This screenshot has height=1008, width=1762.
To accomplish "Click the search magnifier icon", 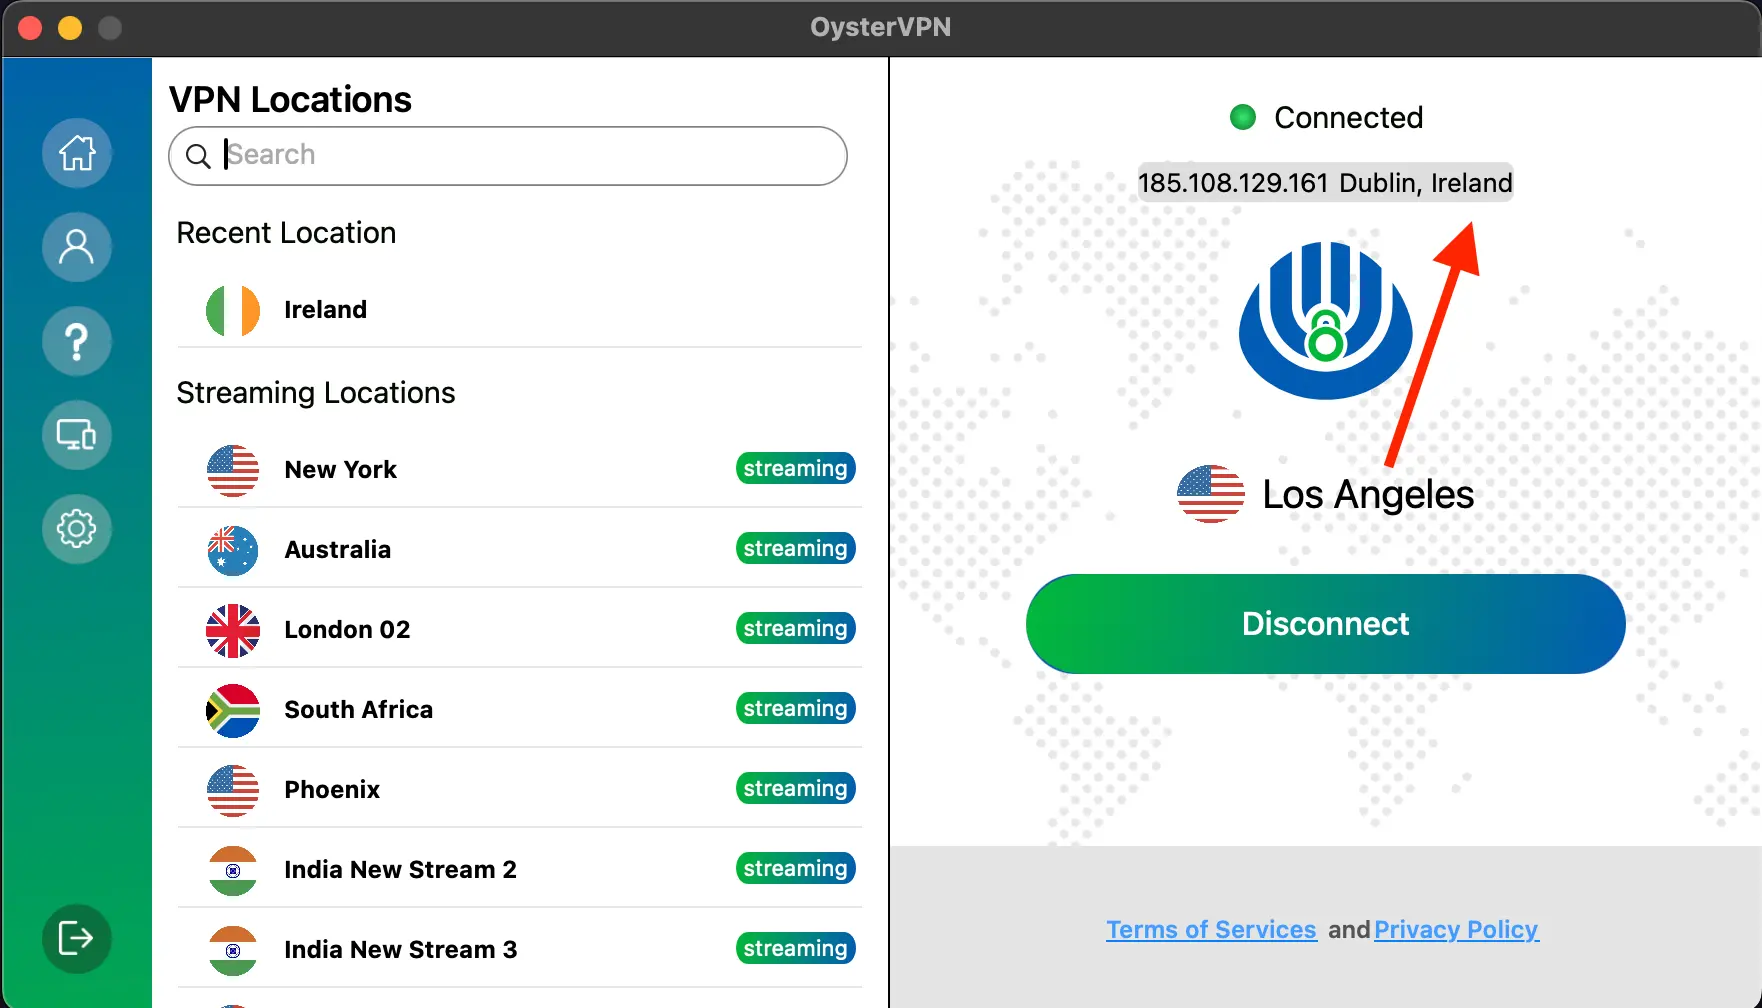I will (x=198, y=156).
